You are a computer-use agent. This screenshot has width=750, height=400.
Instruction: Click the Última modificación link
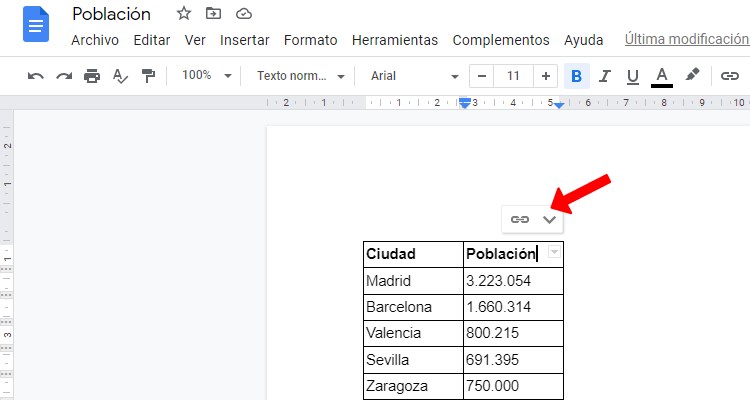tap(686, 40)
